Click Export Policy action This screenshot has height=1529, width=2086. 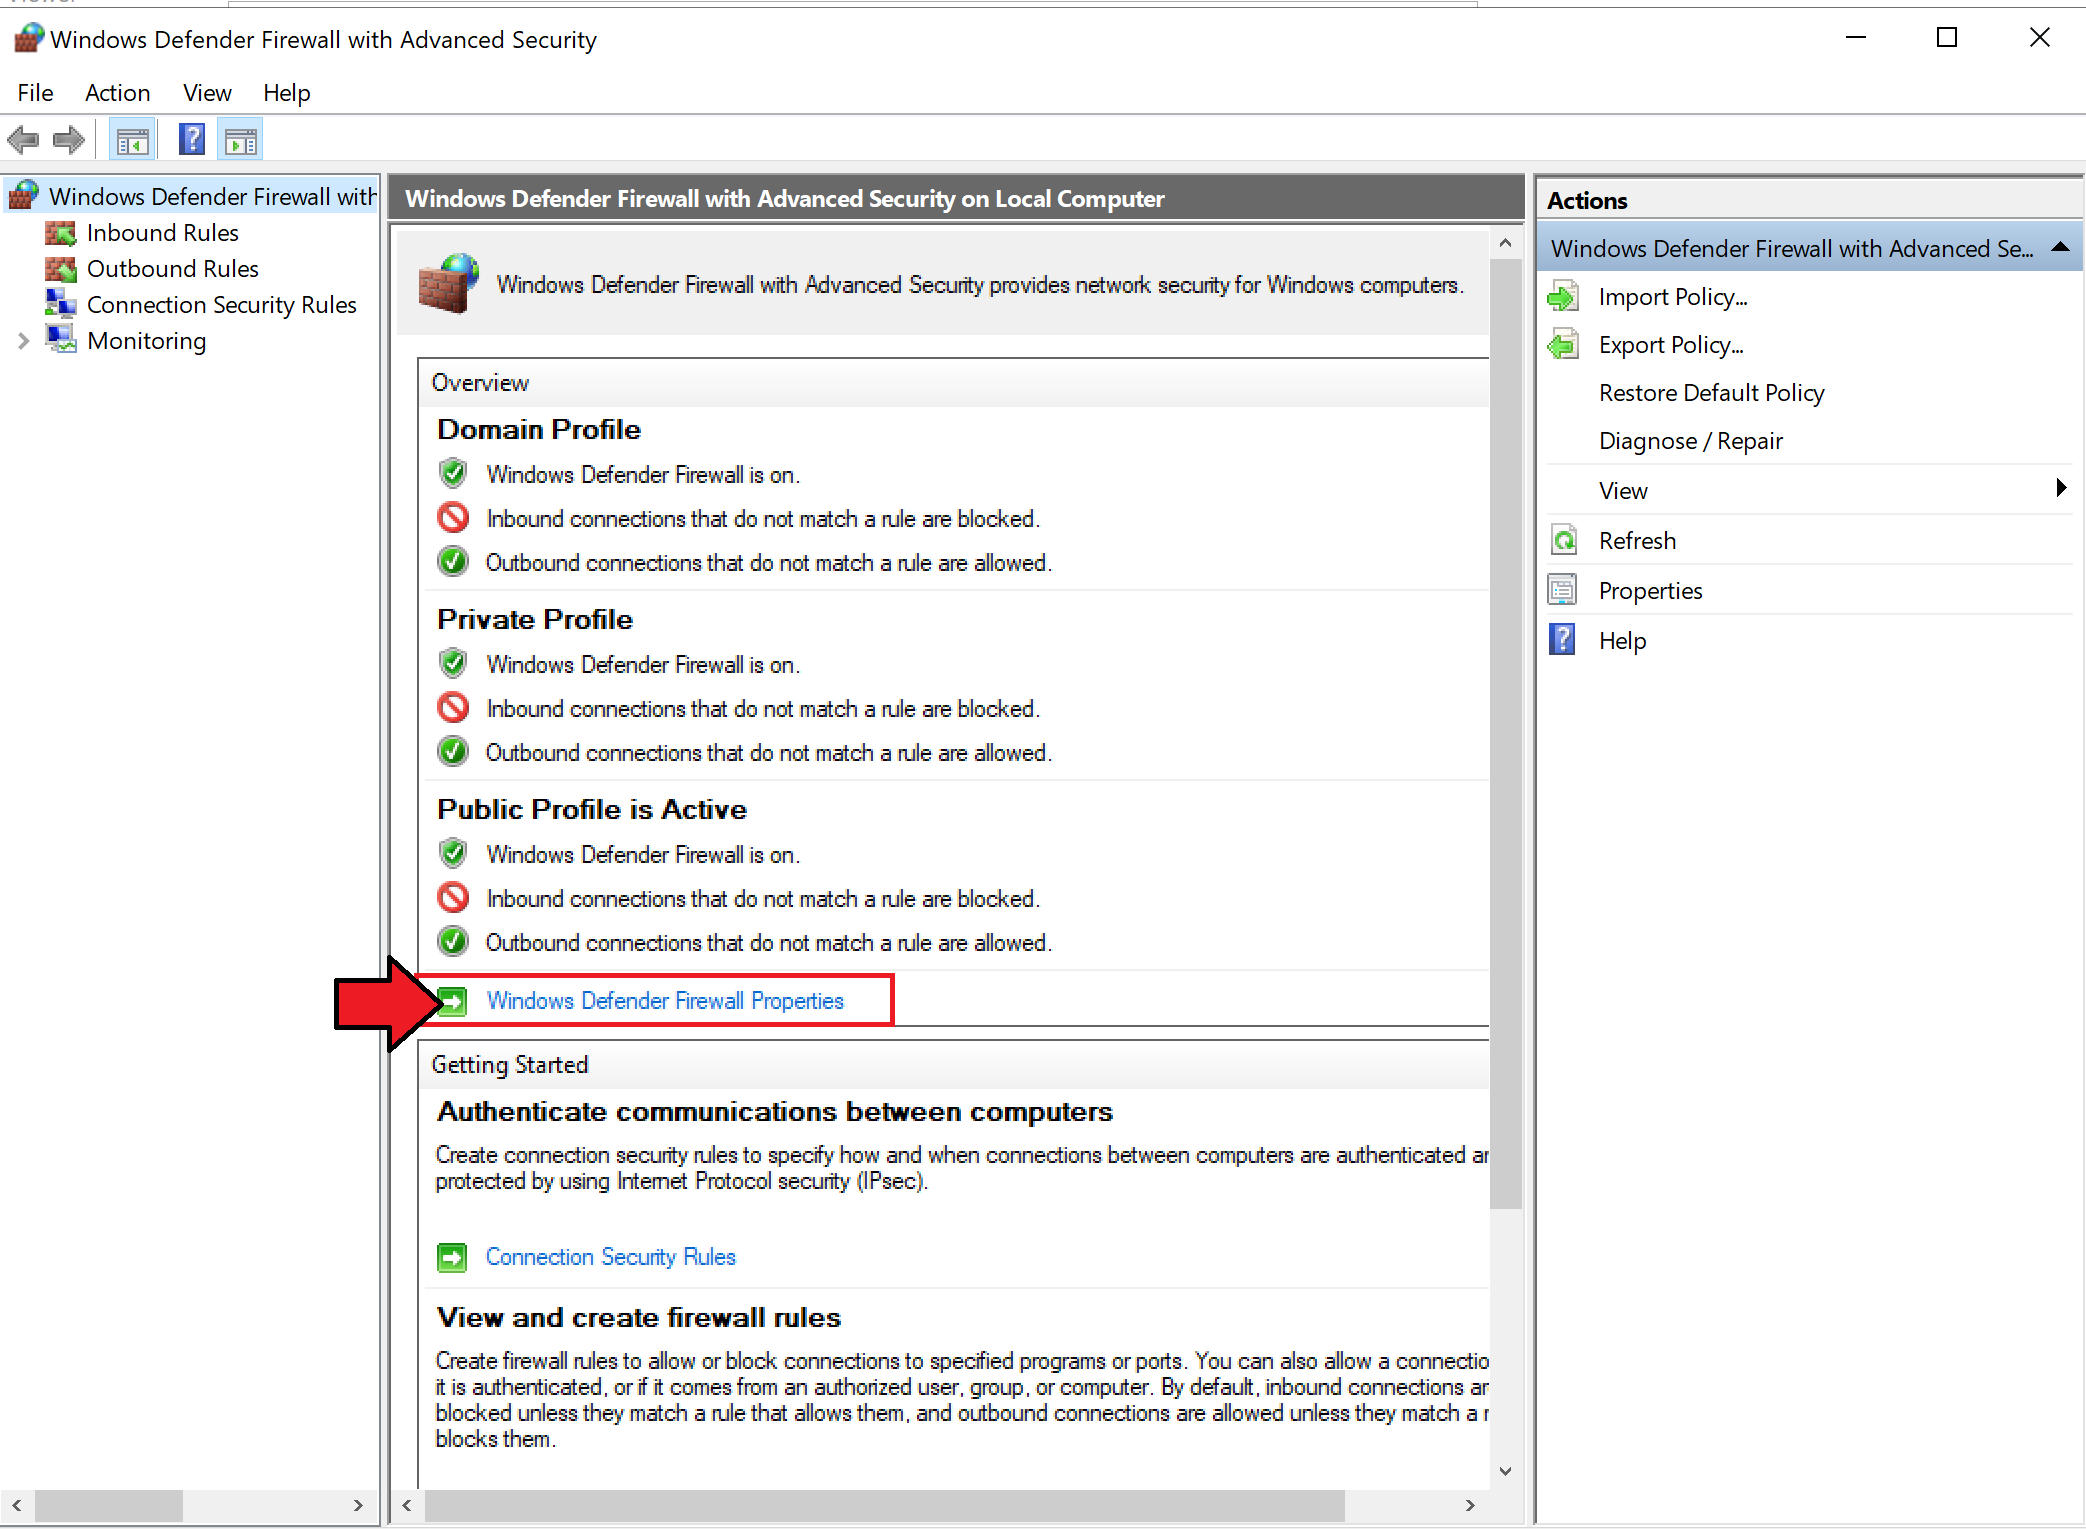coord(1670,345)
